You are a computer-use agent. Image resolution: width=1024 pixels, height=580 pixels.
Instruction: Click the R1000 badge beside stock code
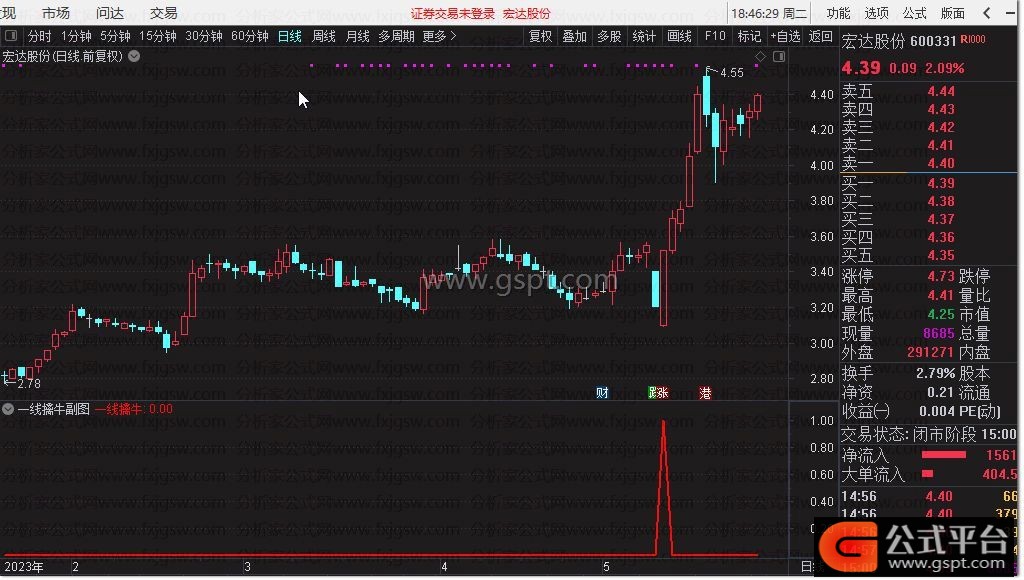pyautogui.click(x=973, y=40)
